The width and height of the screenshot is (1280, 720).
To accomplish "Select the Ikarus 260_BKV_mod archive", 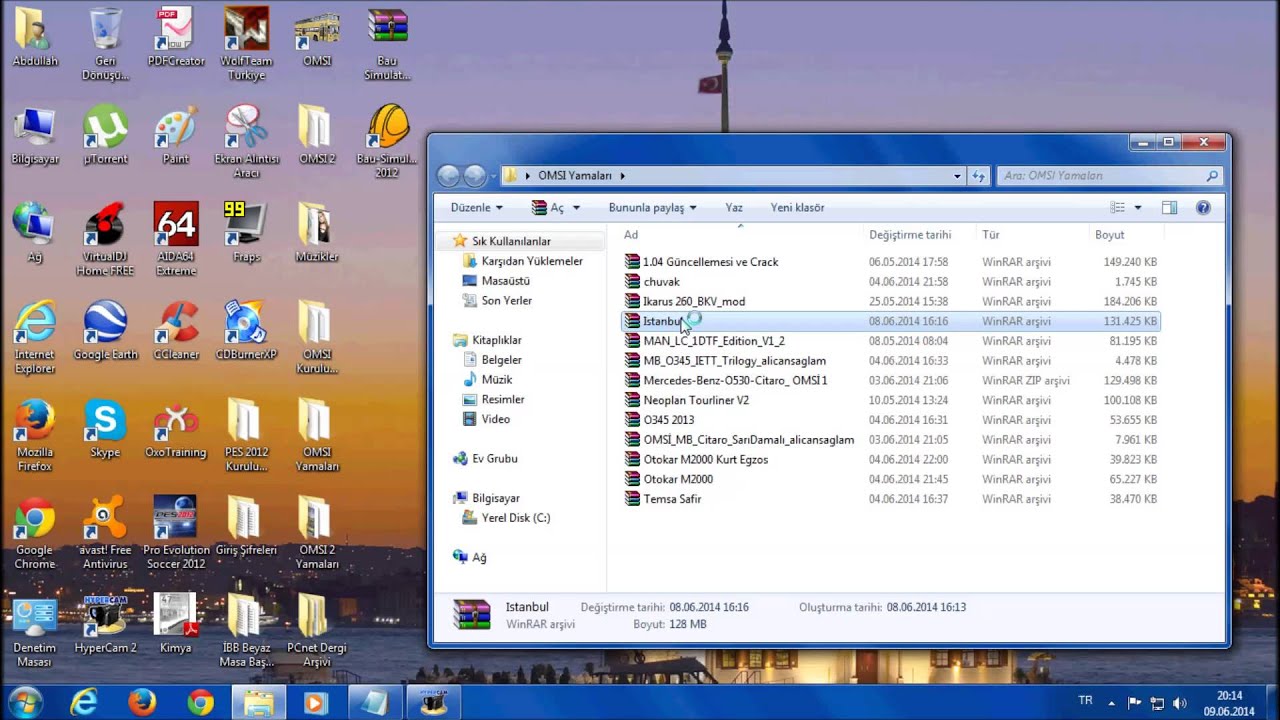I will (x=890, y=302).
